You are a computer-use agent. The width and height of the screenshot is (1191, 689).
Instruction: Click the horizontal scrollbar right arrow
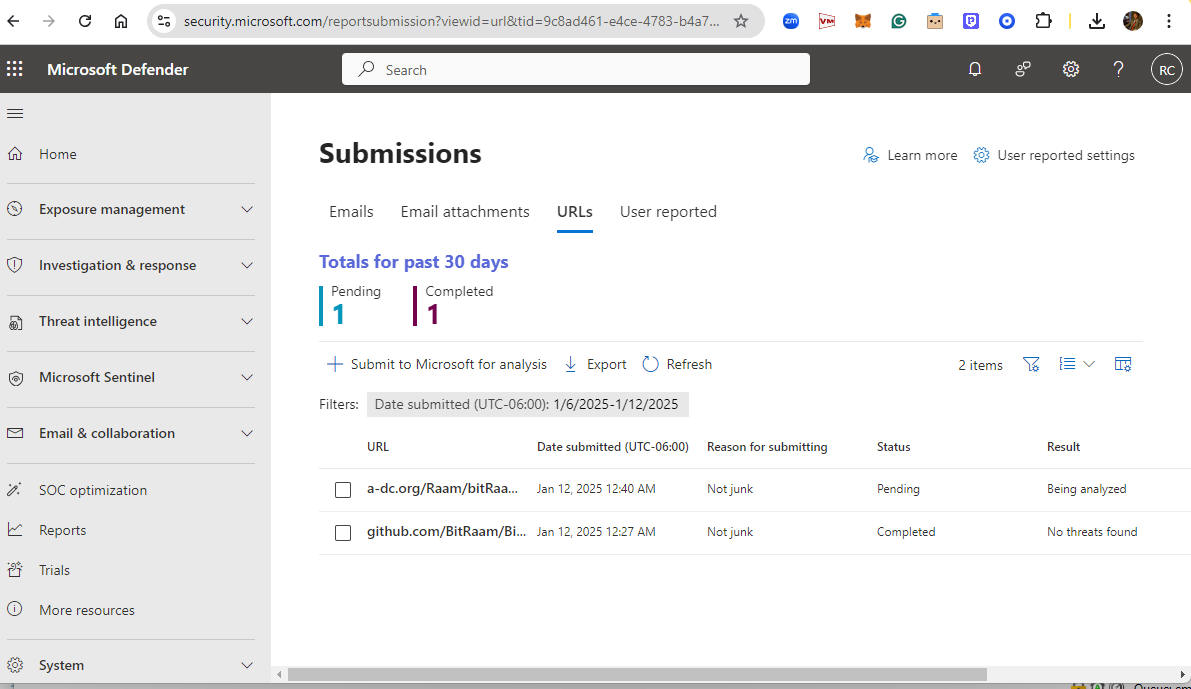pyautogui.click(x=1183, y=675)
